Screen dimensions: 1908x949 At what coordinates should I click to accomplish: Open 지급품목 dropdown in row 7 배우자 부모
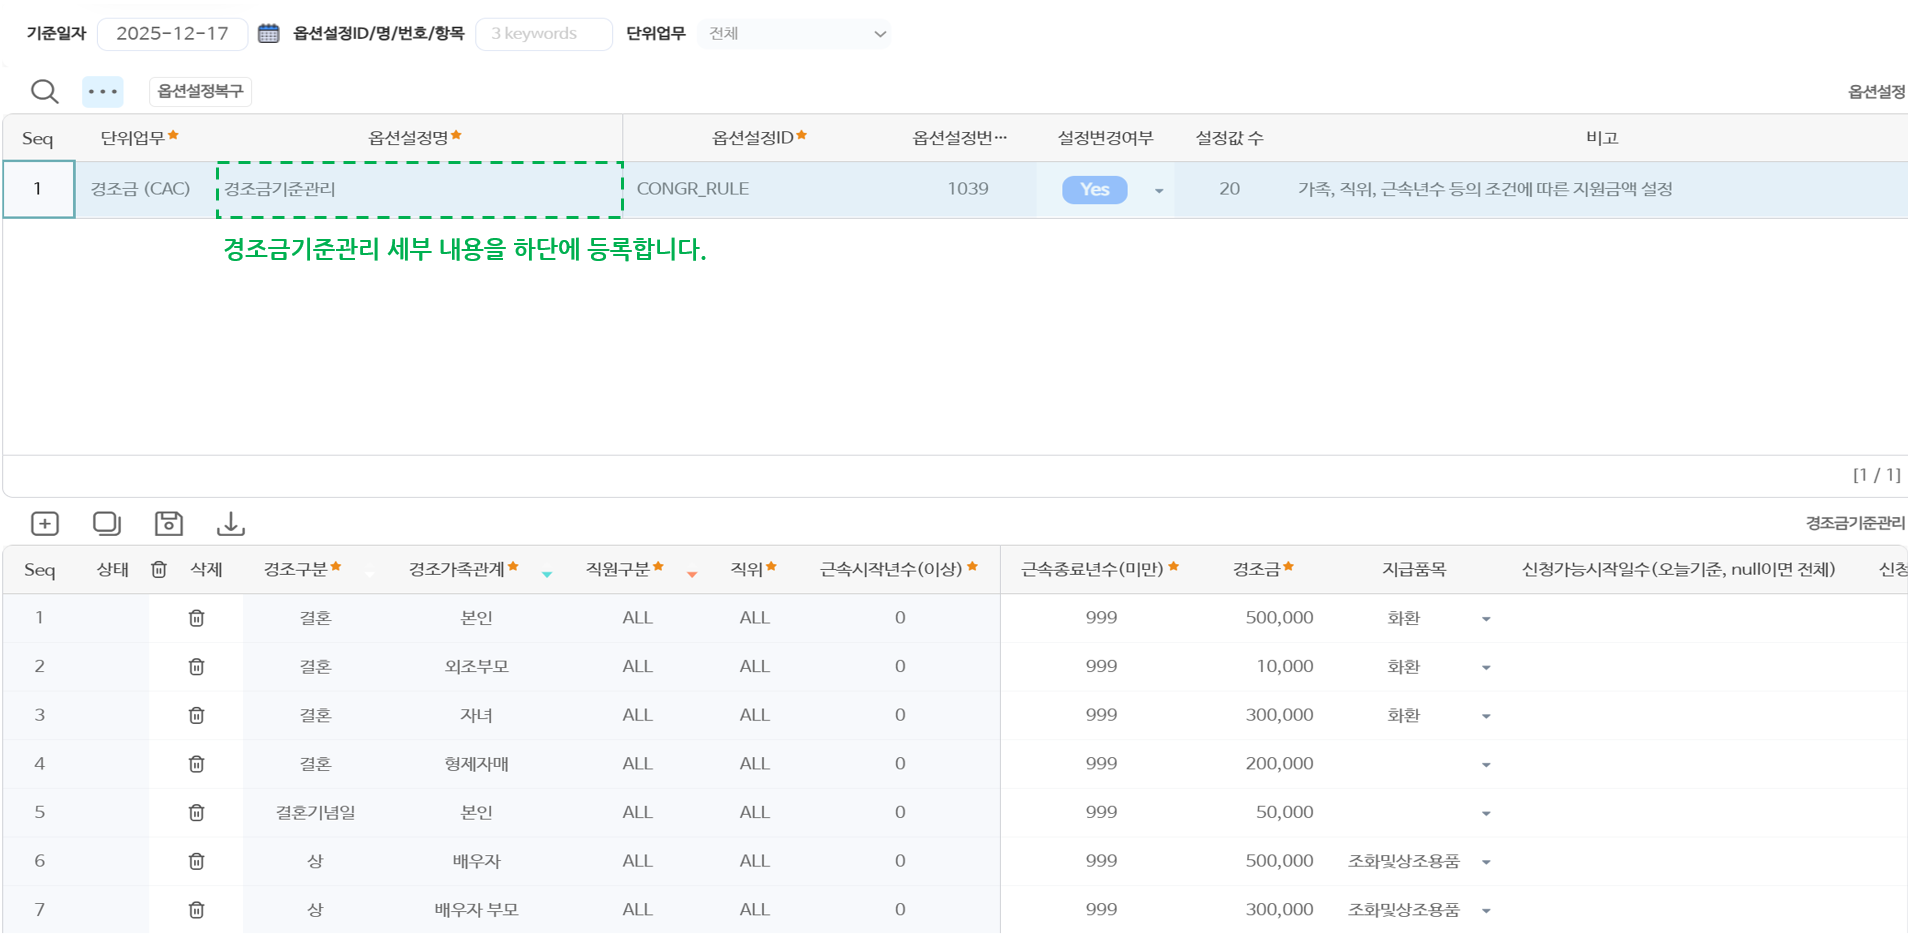(x=1486, y=911)
